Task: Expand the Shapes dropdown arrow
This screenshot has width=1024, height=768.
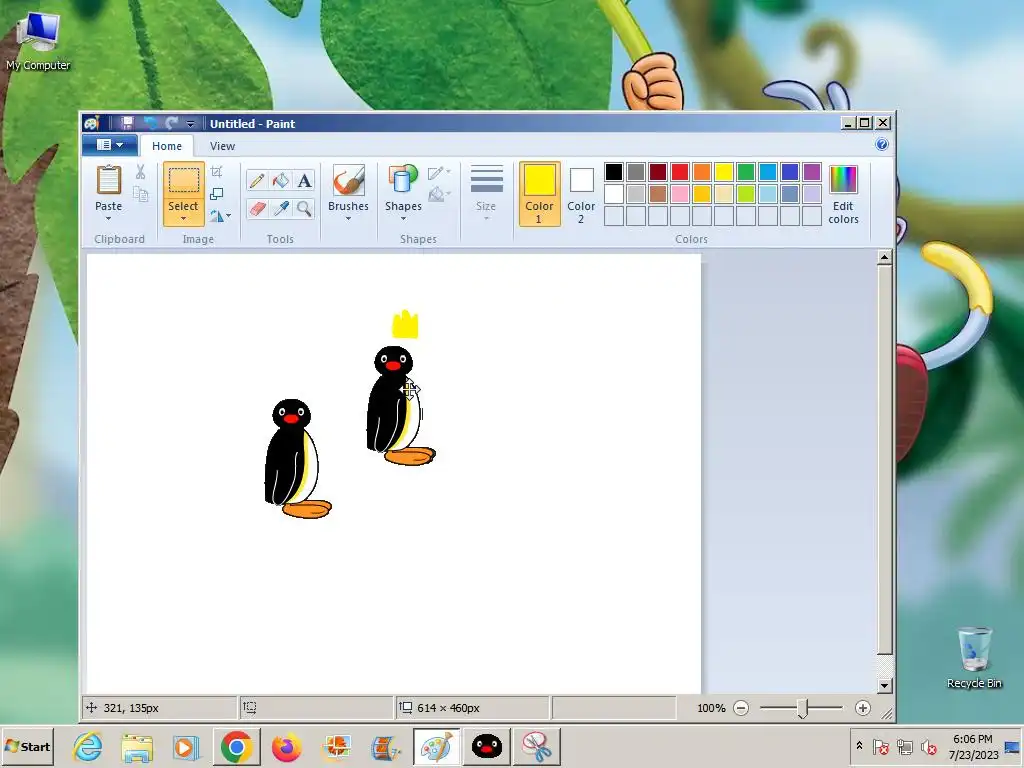Action: click(x=403, y=218)
